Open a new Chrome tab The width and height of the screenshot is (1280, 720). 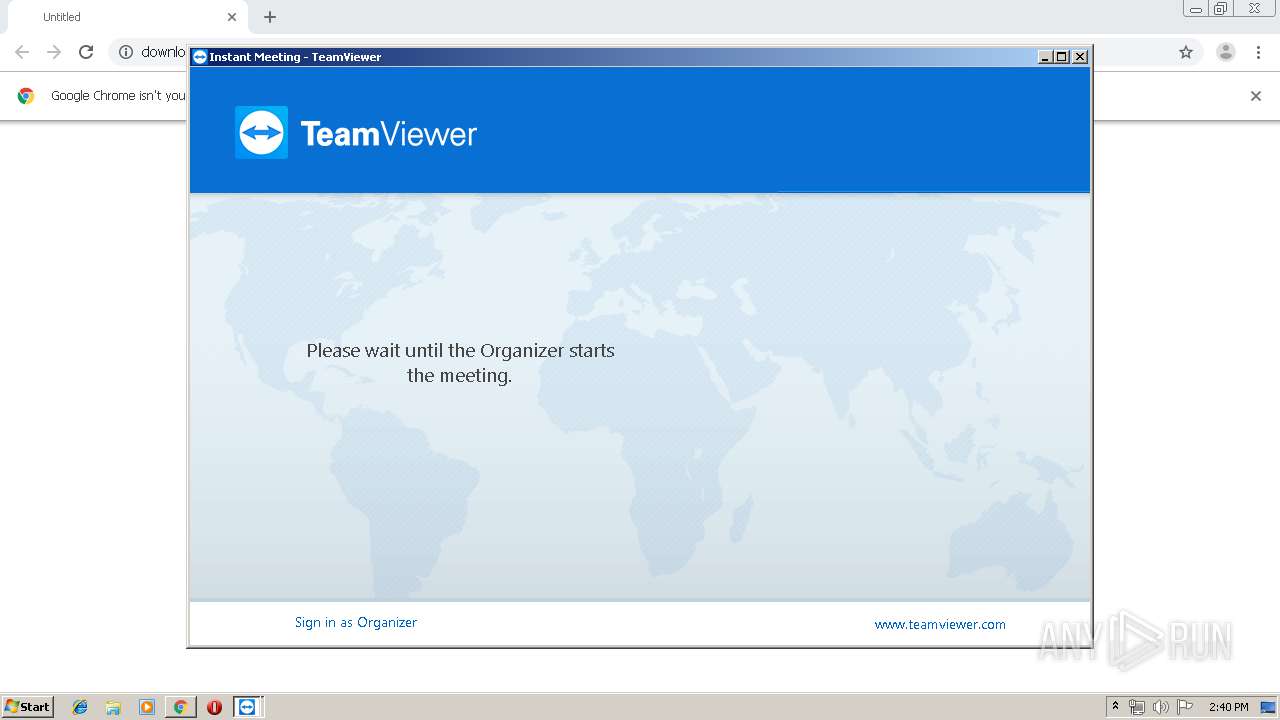point(270,17)
